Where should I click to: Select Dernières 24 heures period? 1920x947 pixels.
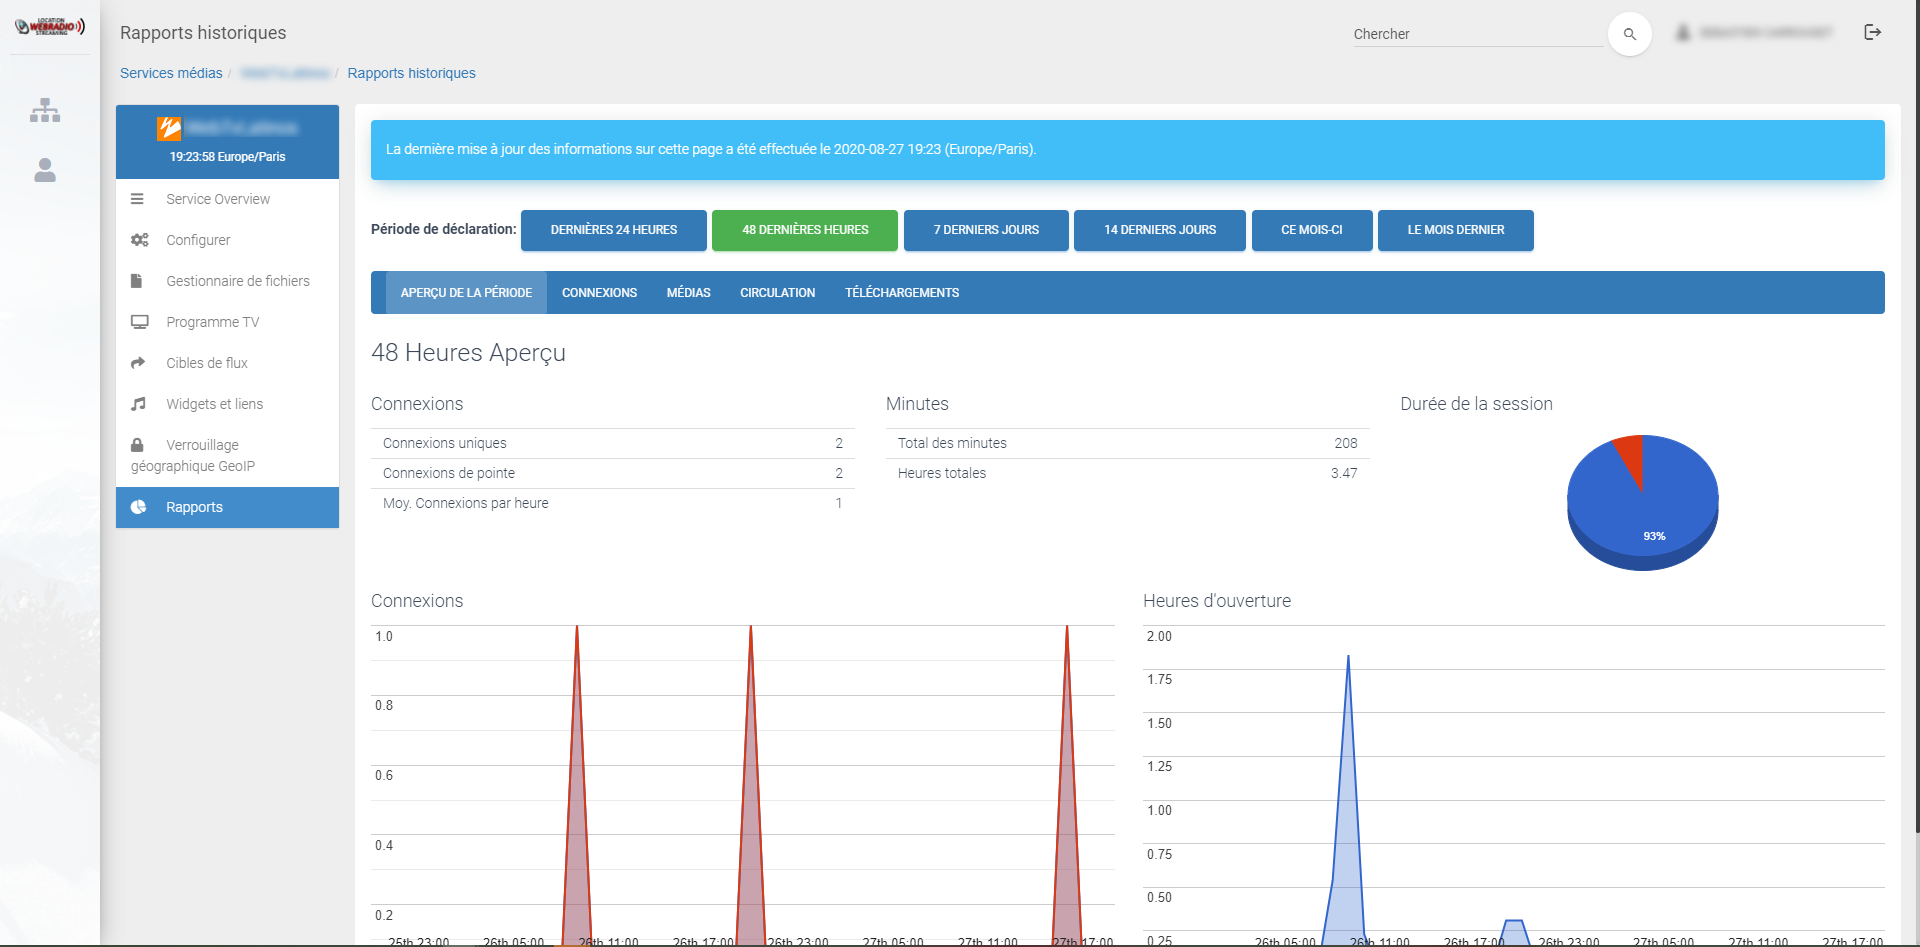tap(614, 230)
